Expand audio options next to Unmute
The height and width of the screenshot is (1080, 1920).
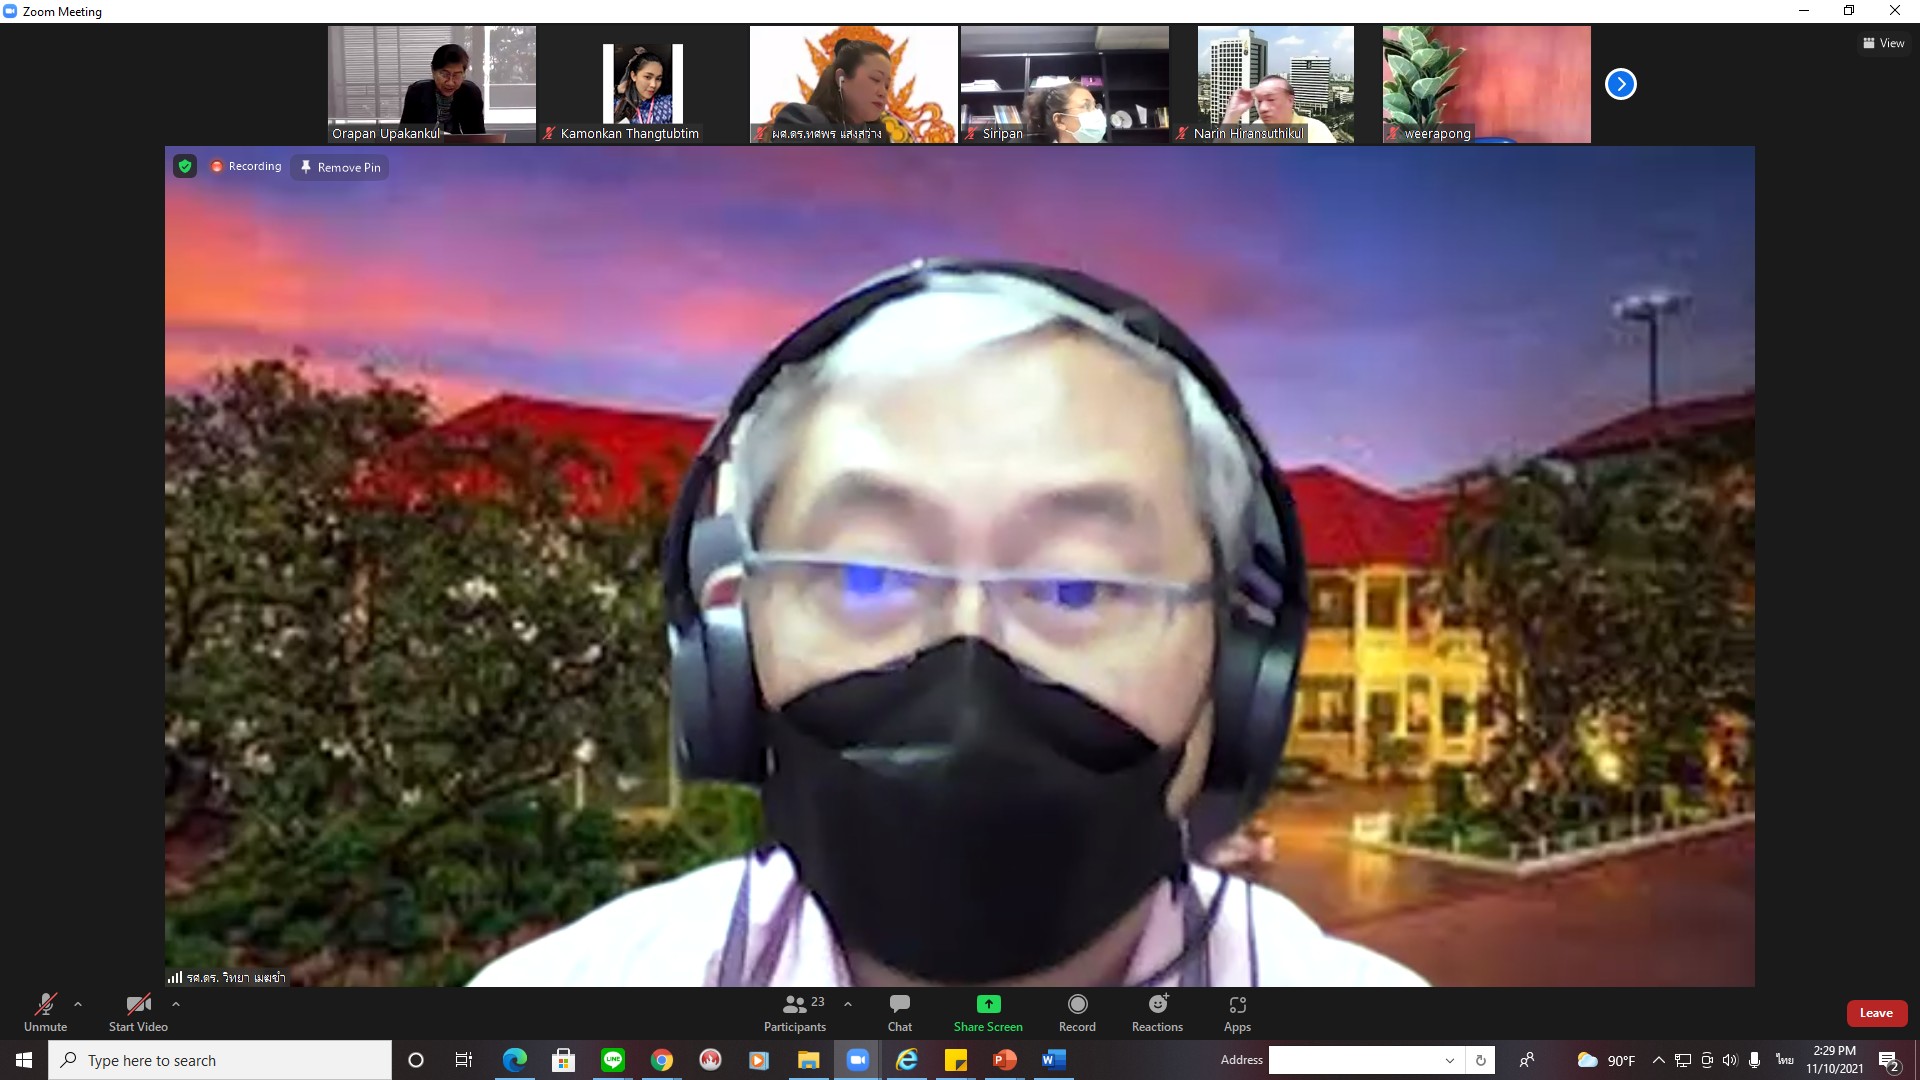tap(78, 1004)
